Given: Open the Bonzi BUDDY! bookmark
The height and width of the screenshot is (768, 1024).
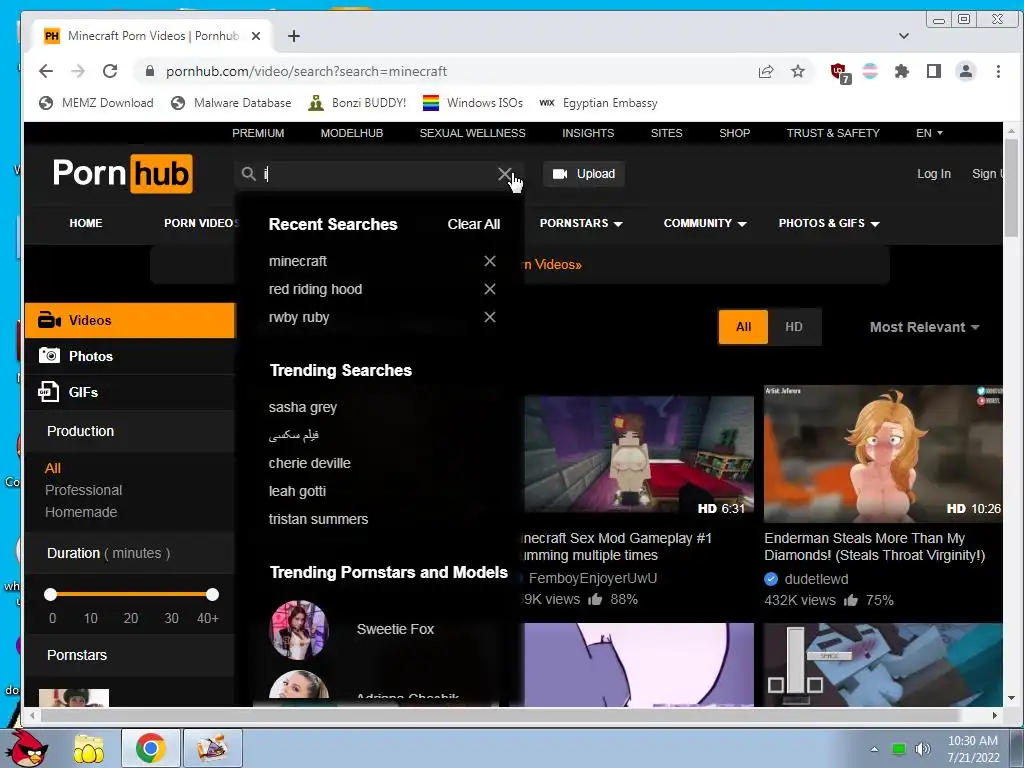Looking at the screenshot, I should [x=357, y=103].
